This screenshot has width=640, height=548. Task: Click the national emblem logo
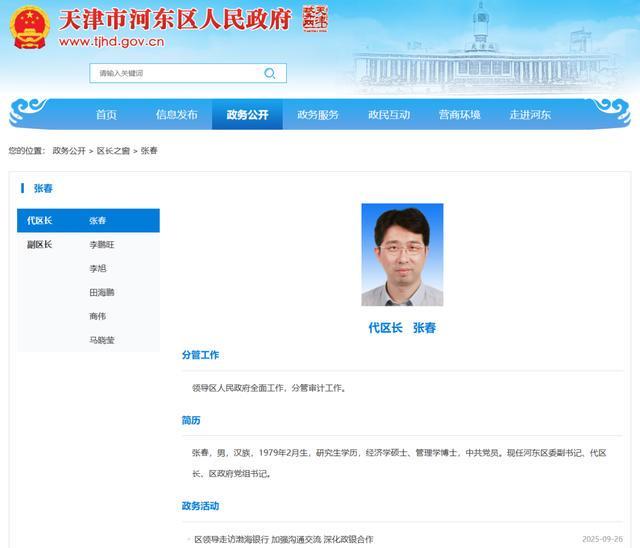[x=30, y=29]
